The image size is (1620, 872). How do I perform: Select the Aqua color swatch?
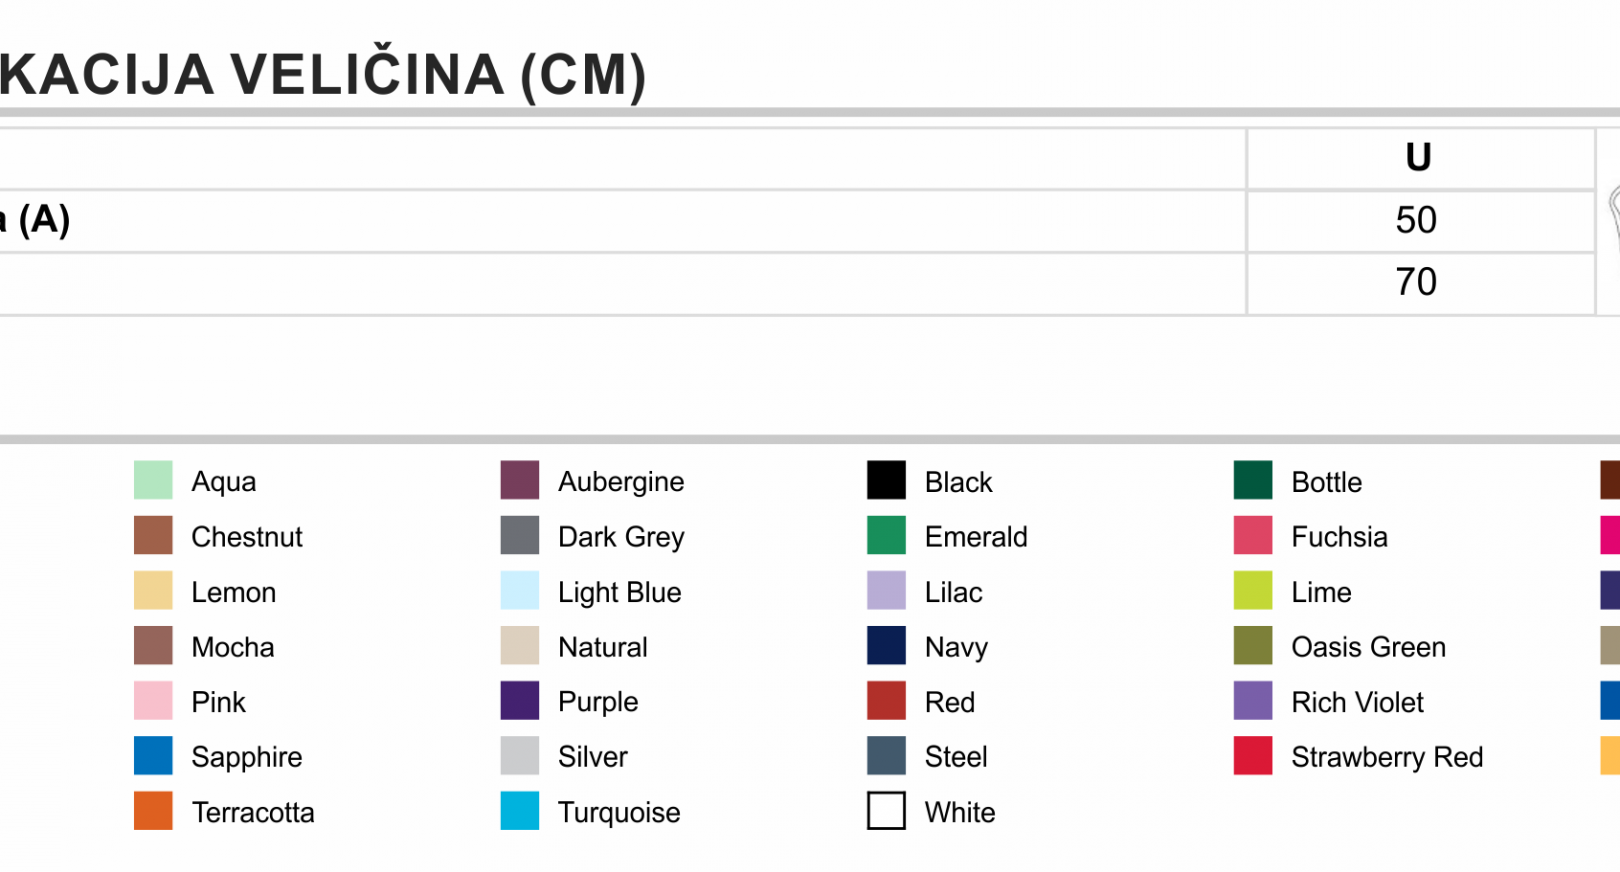[x=153, y=480]
